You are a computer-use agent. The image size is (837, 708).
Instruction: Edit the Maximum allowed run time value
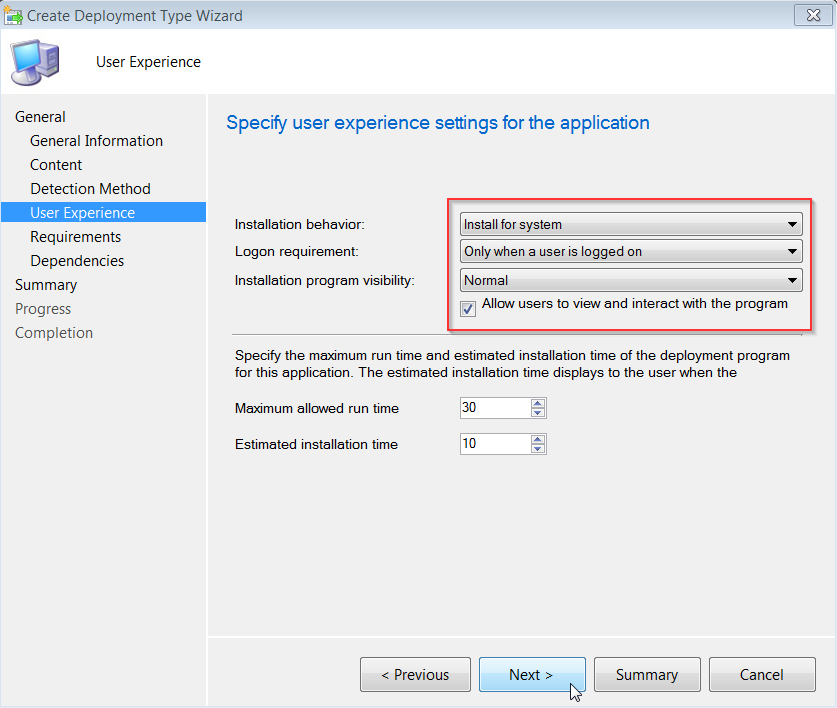(x=495, y=407)
